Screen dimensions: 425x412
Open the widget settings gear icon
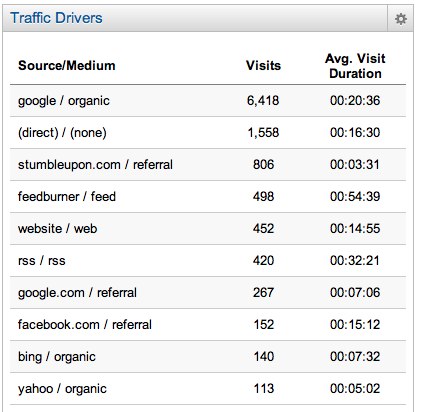400,19
